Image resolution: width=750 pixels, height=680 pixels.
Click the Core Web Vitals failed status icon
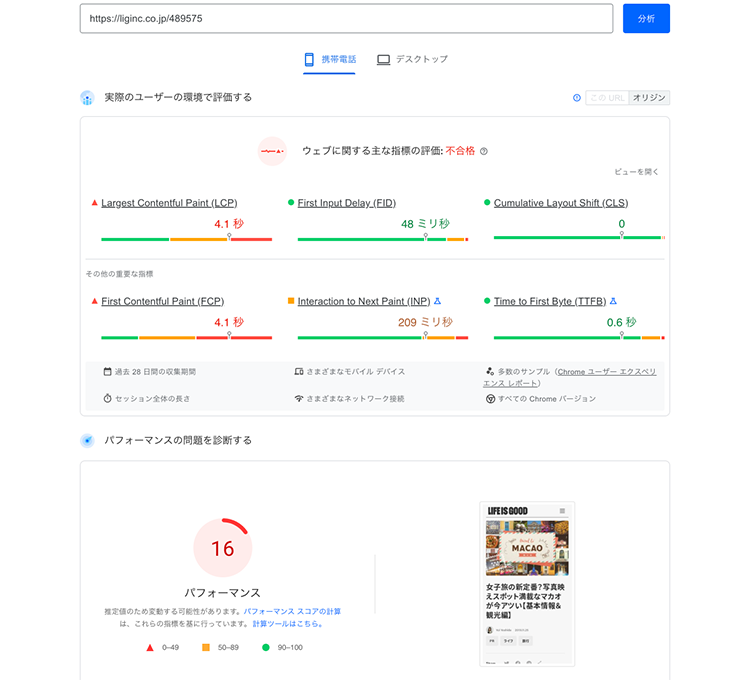coord(272,151)
